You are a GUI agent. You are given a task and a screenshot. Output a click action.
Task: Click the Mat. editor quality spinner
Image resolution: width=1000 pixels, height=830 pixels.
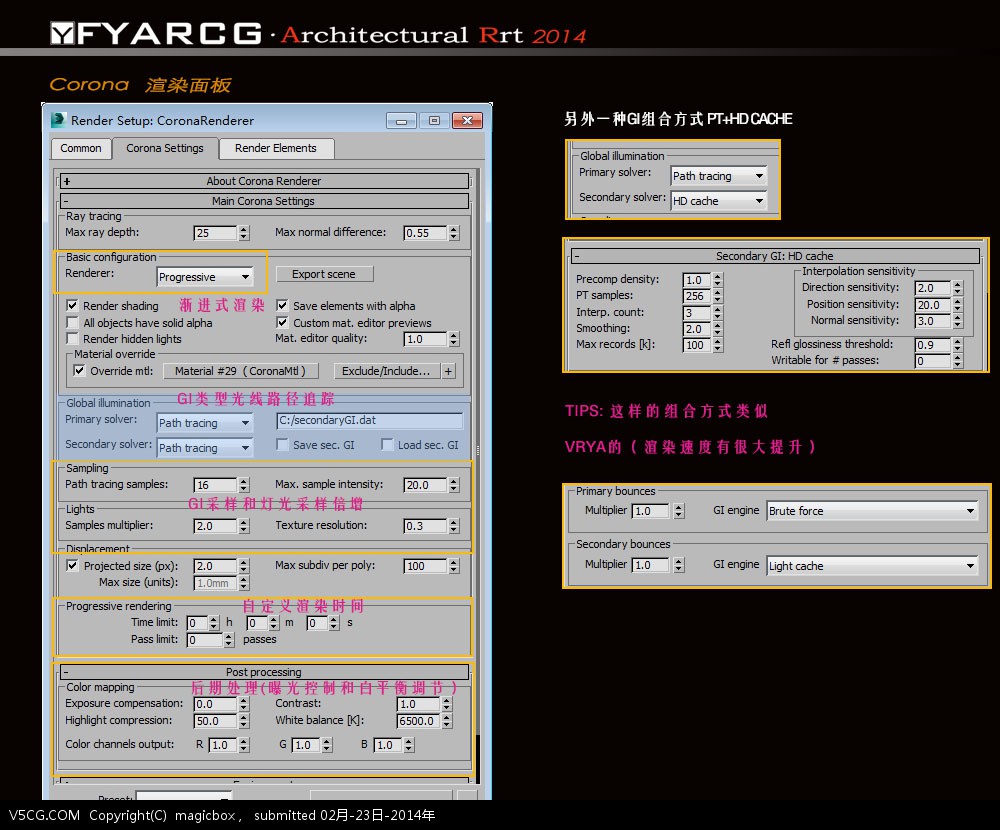[x=453, y=339]
